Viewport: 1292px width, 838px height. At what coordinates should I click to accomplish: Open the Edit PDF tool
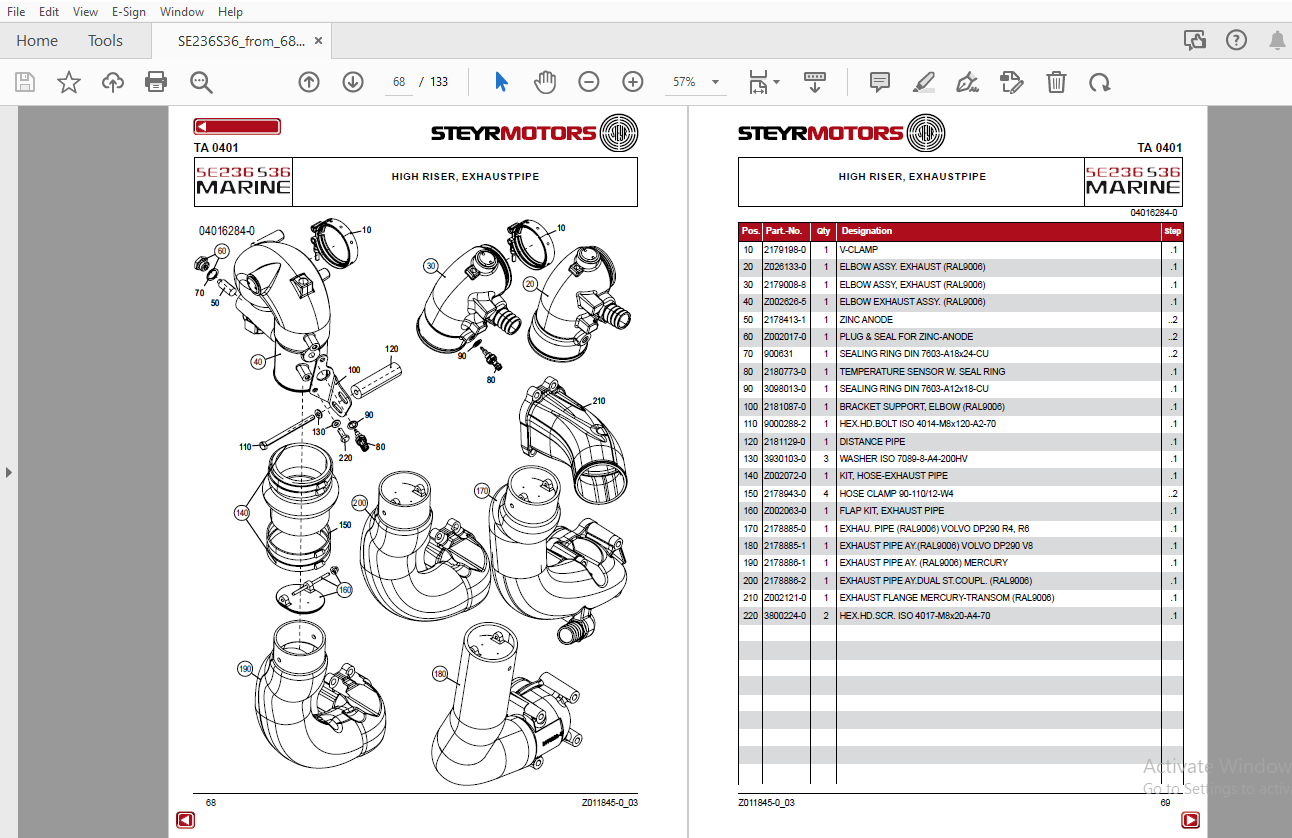tap(1012, 82)
